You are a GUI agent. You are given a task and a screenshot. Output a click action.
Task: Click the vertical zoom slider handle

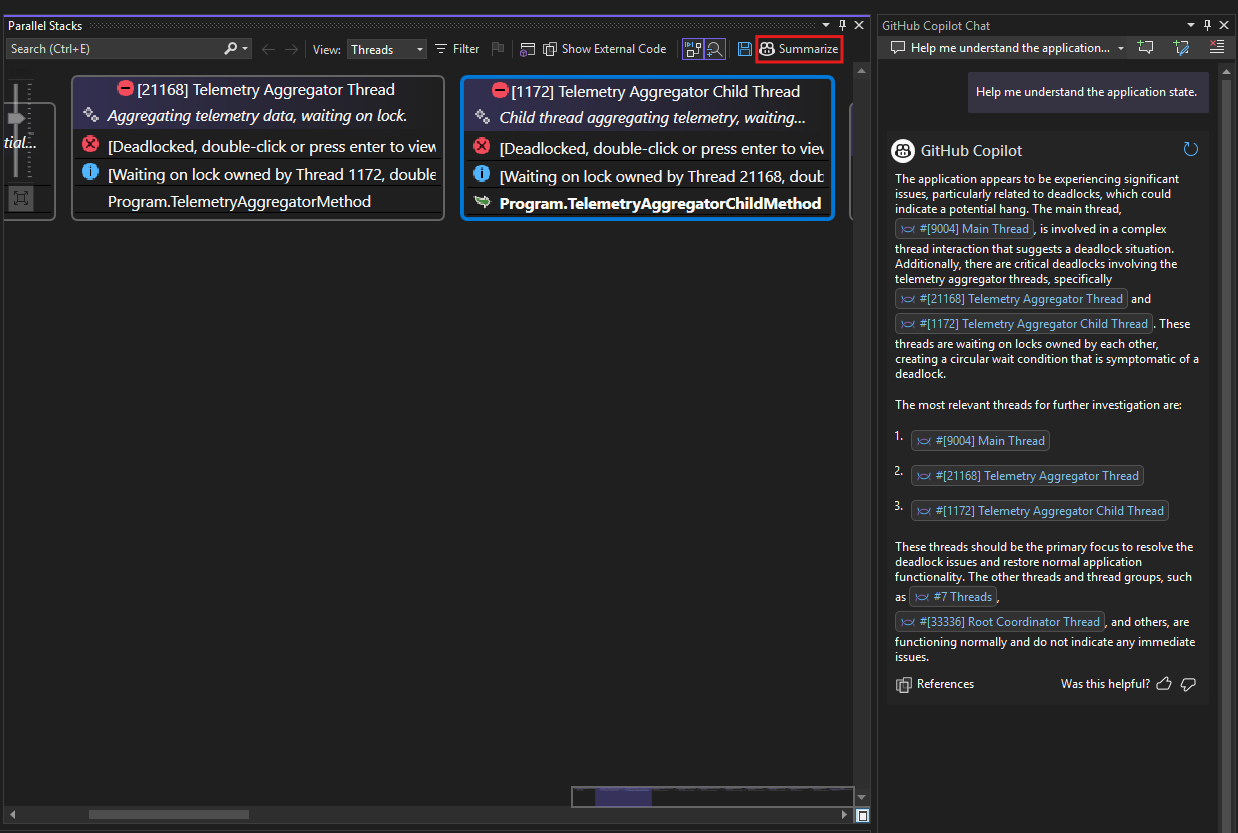(x=17, y=118)
